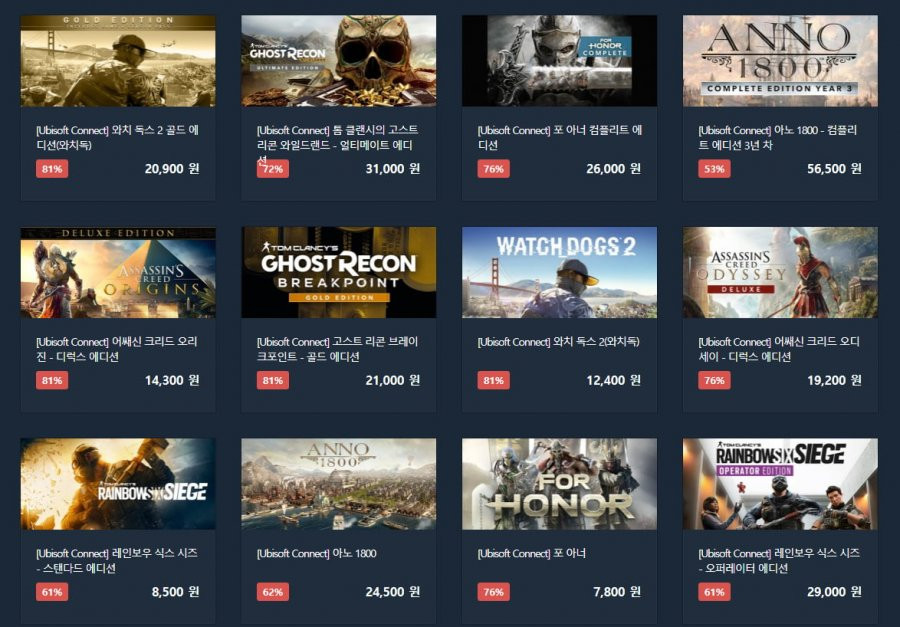Click the 와치 독스 2 골드 에디션 title link
The image size is (900, 627).
coord(118,137)
